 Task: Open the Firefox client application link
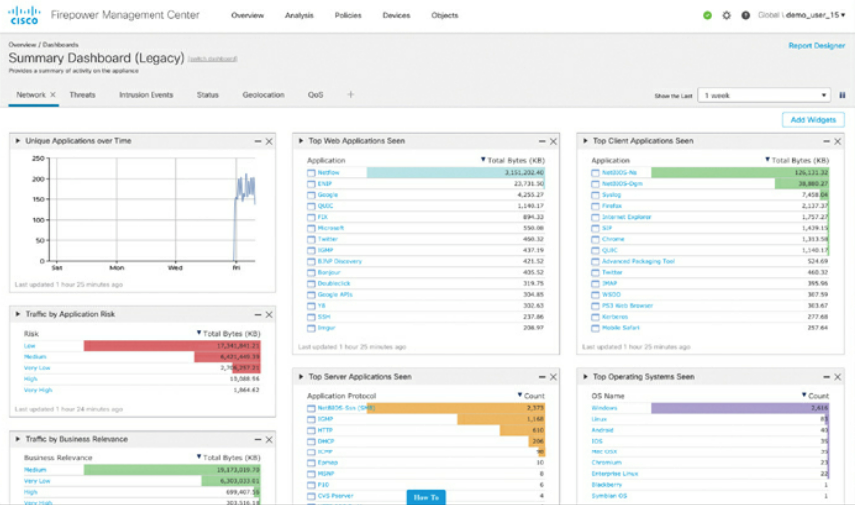click(x=612, y=206)
